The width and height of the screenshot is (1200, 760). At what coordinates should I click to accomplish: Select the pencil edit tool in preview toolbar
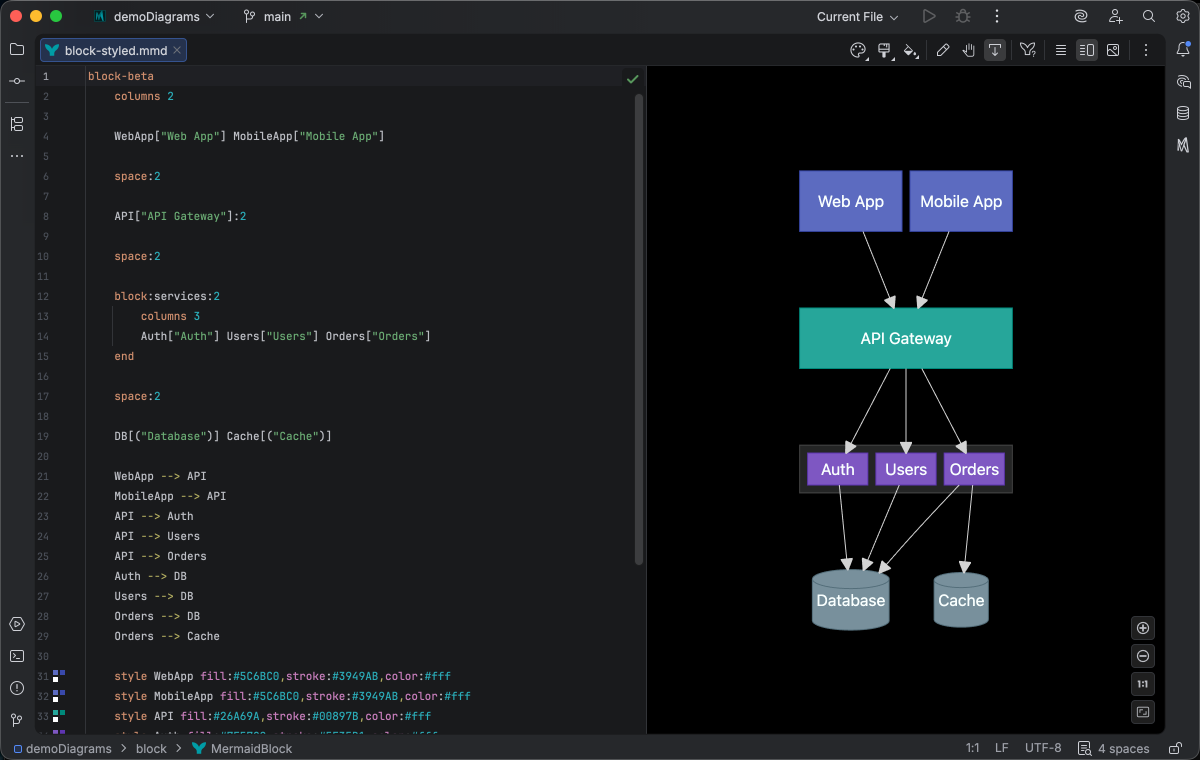[x=942, y=50]
